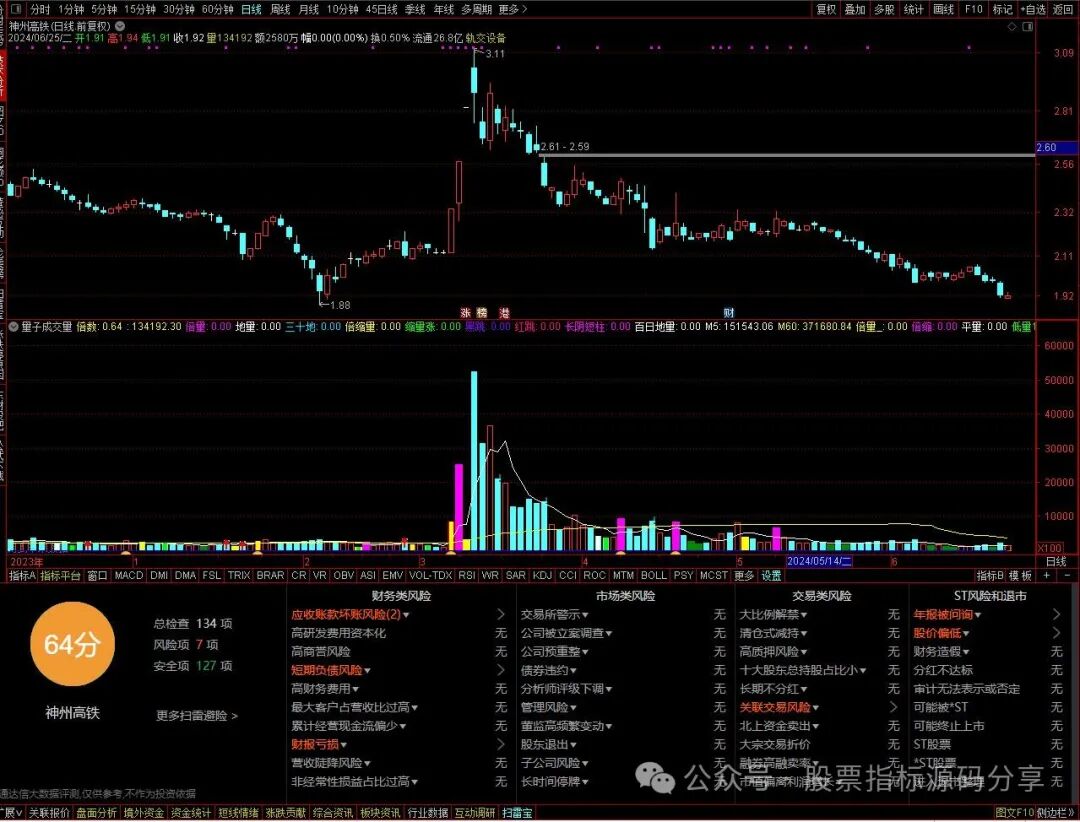Image resolution: width=1080 pixels, height=822 pixels.
Task: Click the plus zoom-in button
Action: pyautogui.click(x=1047, y=575)
